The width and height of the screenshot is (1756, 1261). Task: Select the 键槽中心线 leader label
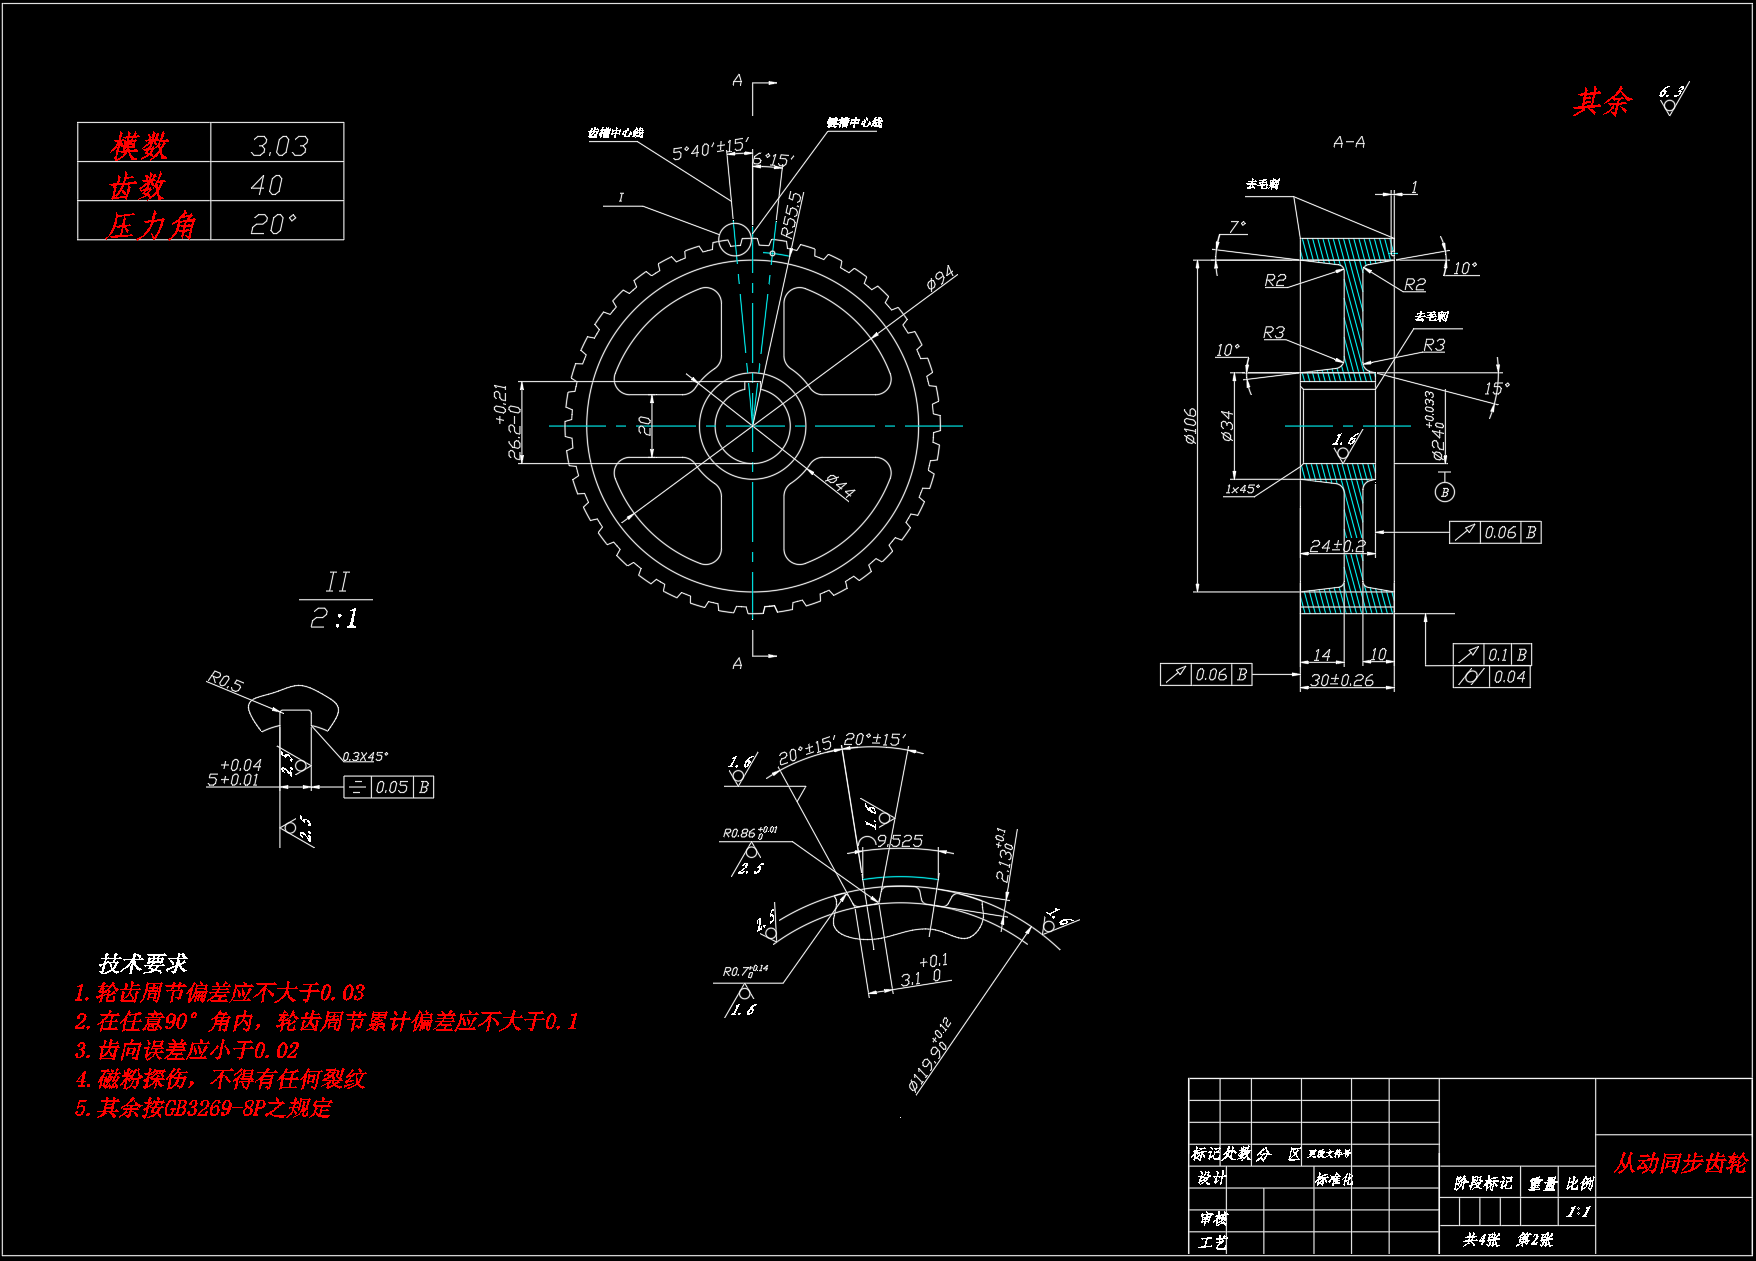point(855,122)
